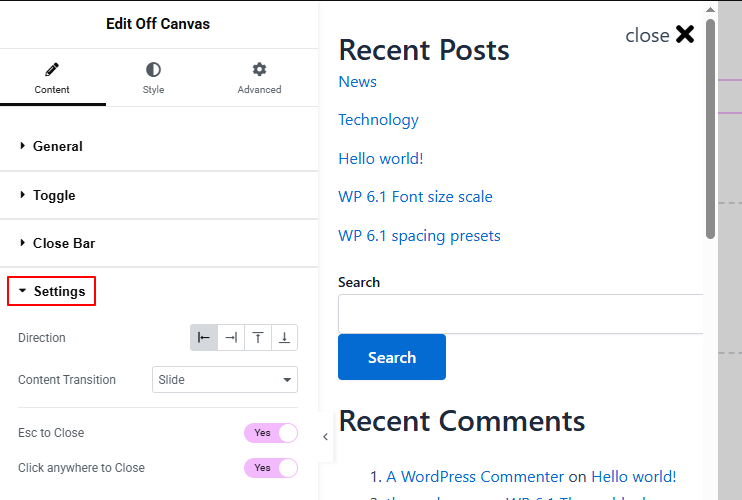742x500 pixels.
Task: Open the Content Transition dropdown
Action: pos(225,380)
